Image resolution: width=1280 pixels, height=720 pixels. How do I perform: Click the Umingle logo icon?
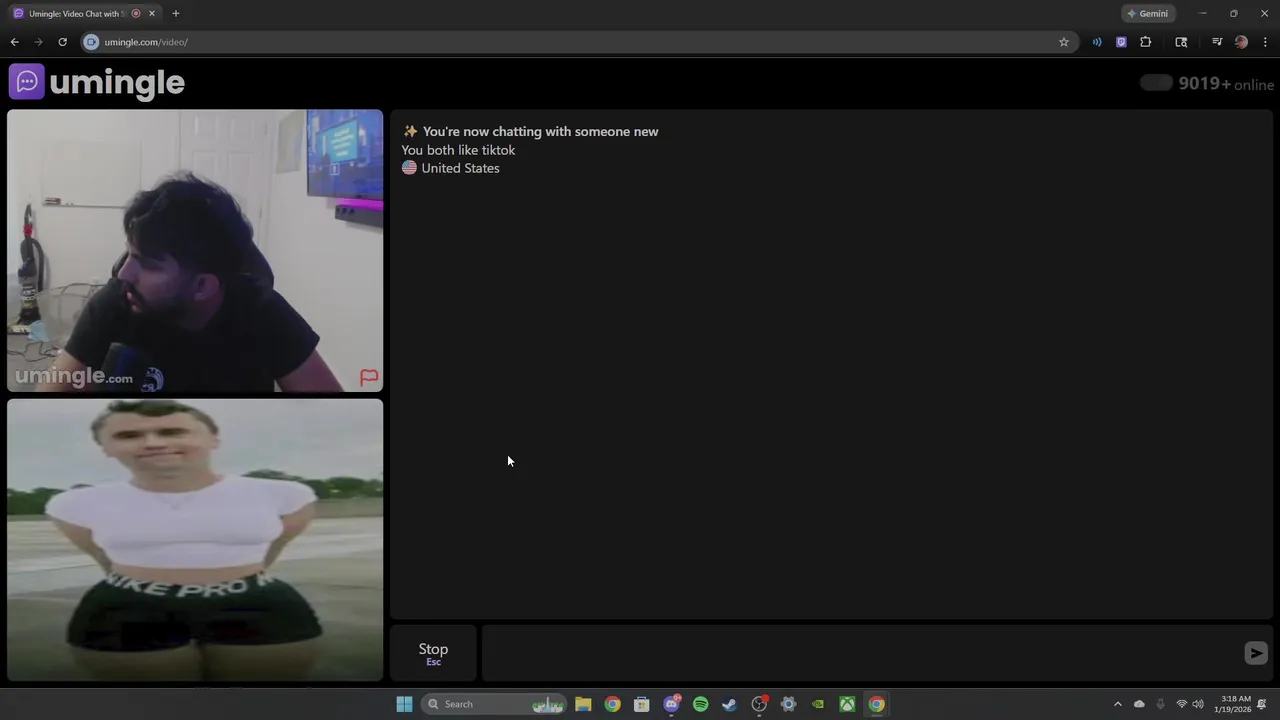pos(27,82)
